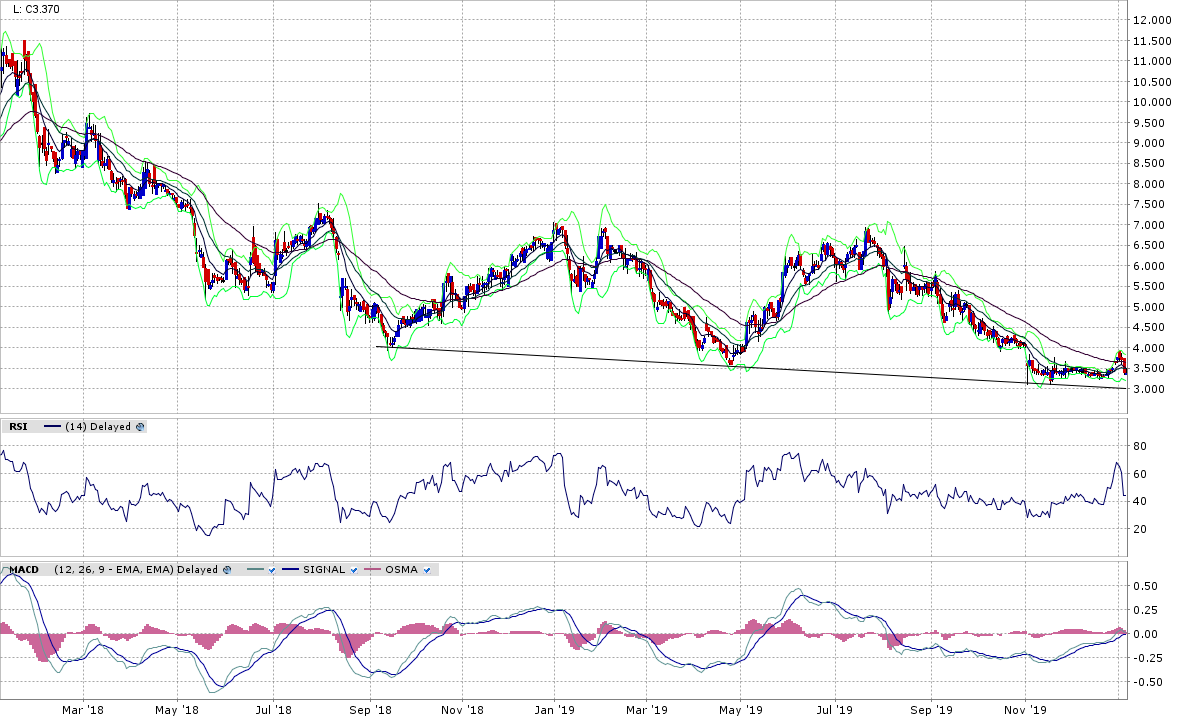The width and height of the screenshot is (1180, 724).
Task: Uncheck the SIGNAL line checkbox
Action: [353, 570]
